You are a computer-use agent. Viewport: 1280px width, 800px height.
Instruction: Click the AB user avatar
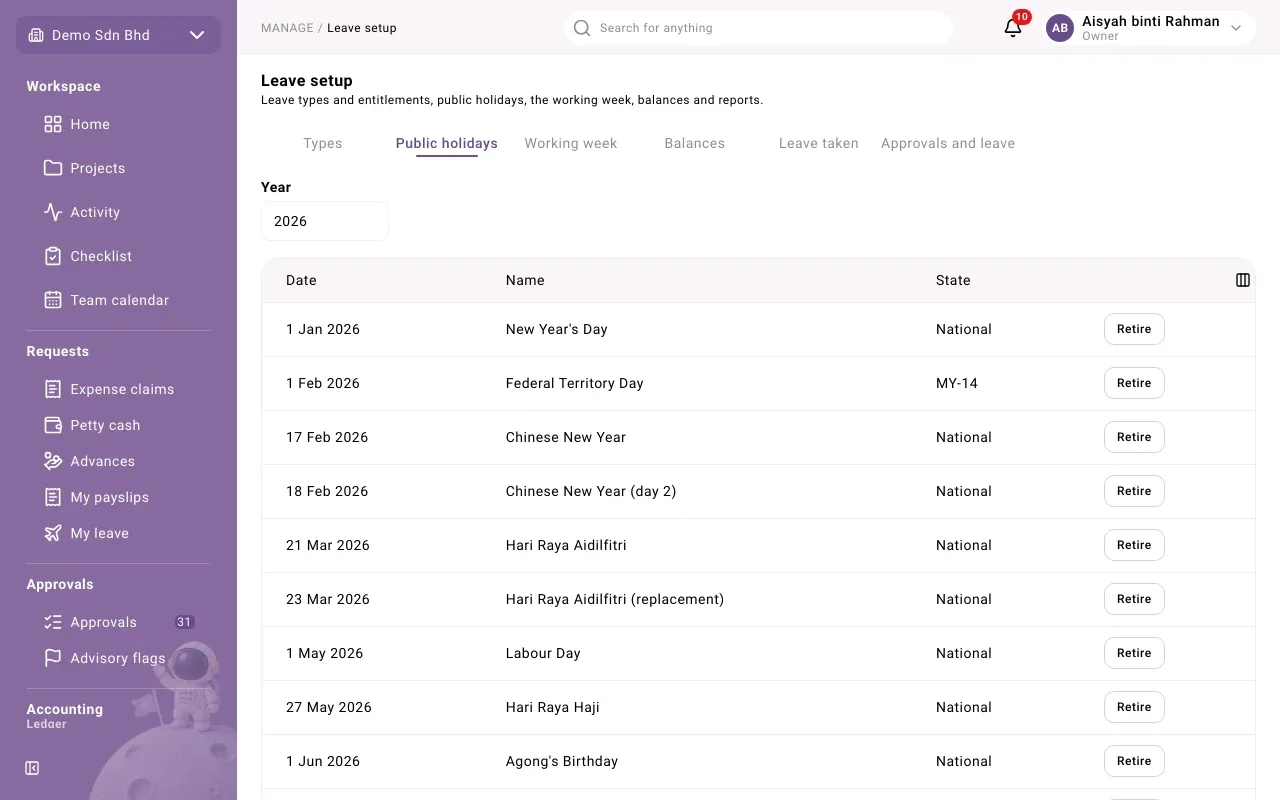(1060, 28)
